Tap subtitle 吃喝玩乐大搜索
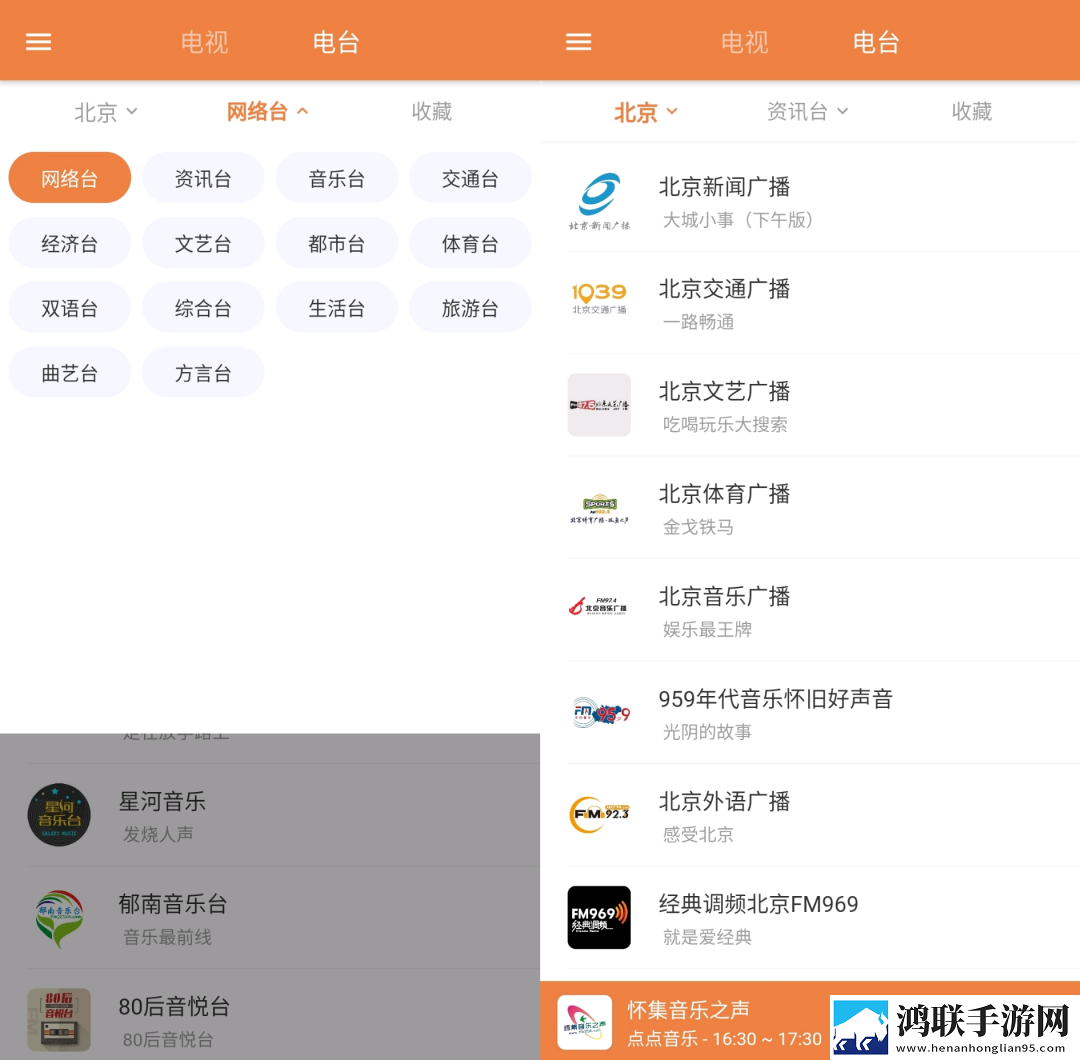Image resolution: width=1080 pixels, height=1060 pixels. [x=725, y=425]
